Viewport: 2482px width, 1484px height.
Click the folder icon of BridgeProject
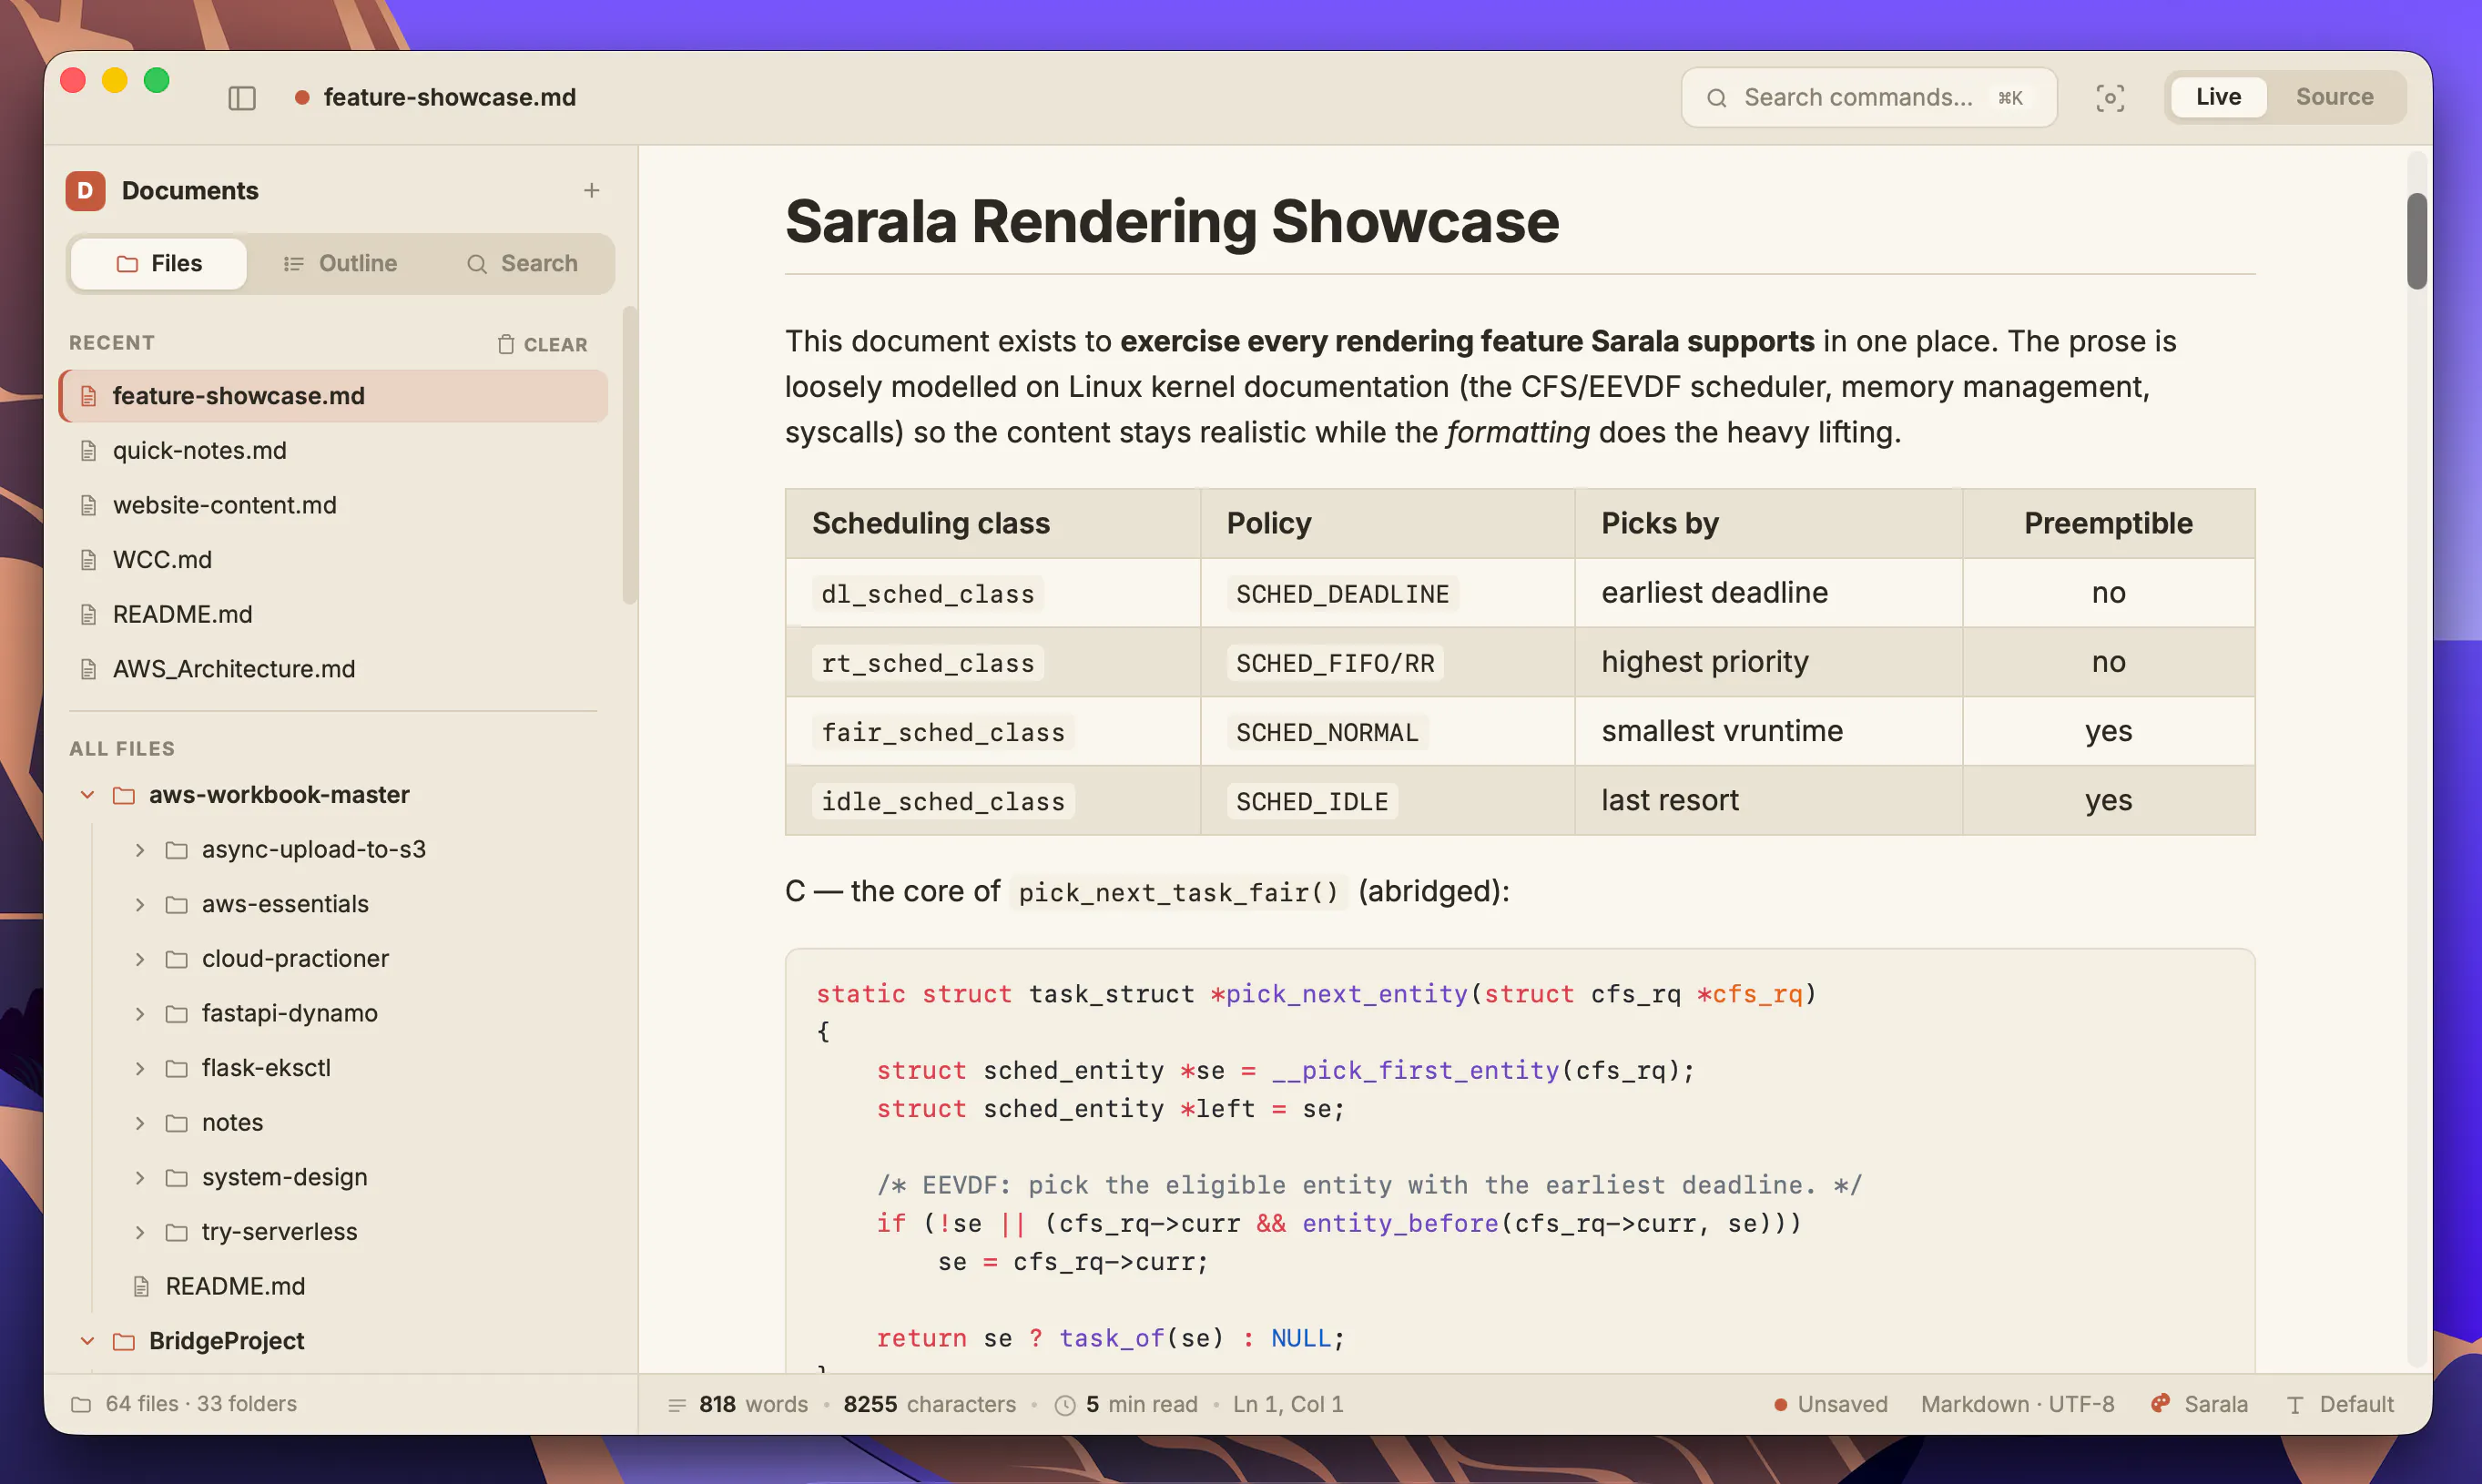[124, 1341]
